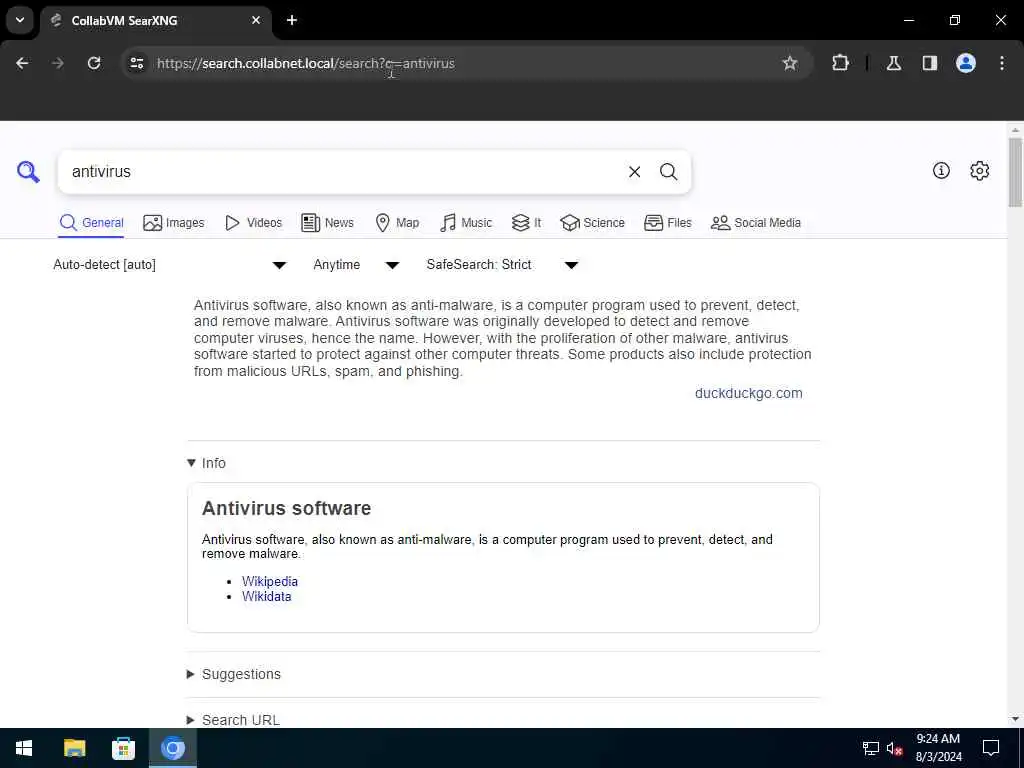Expand the Suggestions section
The image size is (1024, 768).
pos(234,674)
